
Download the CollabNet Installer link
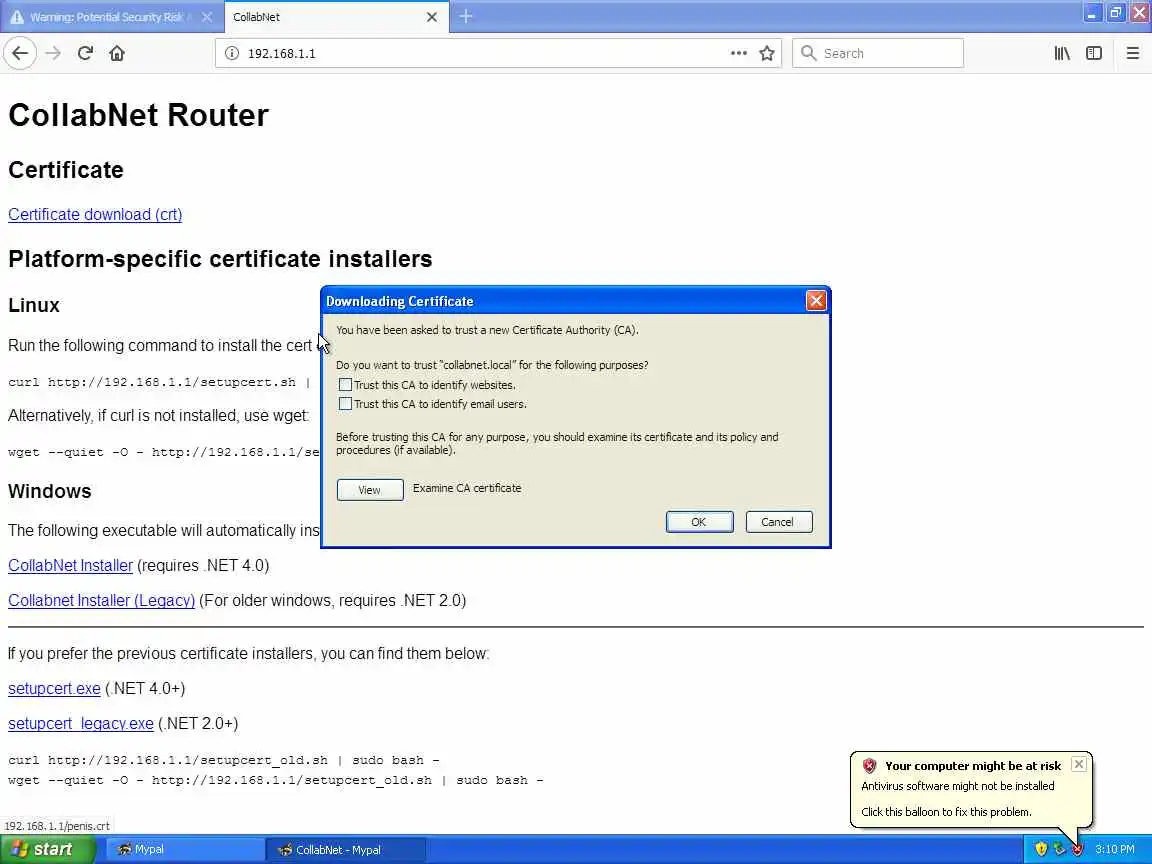71,566
